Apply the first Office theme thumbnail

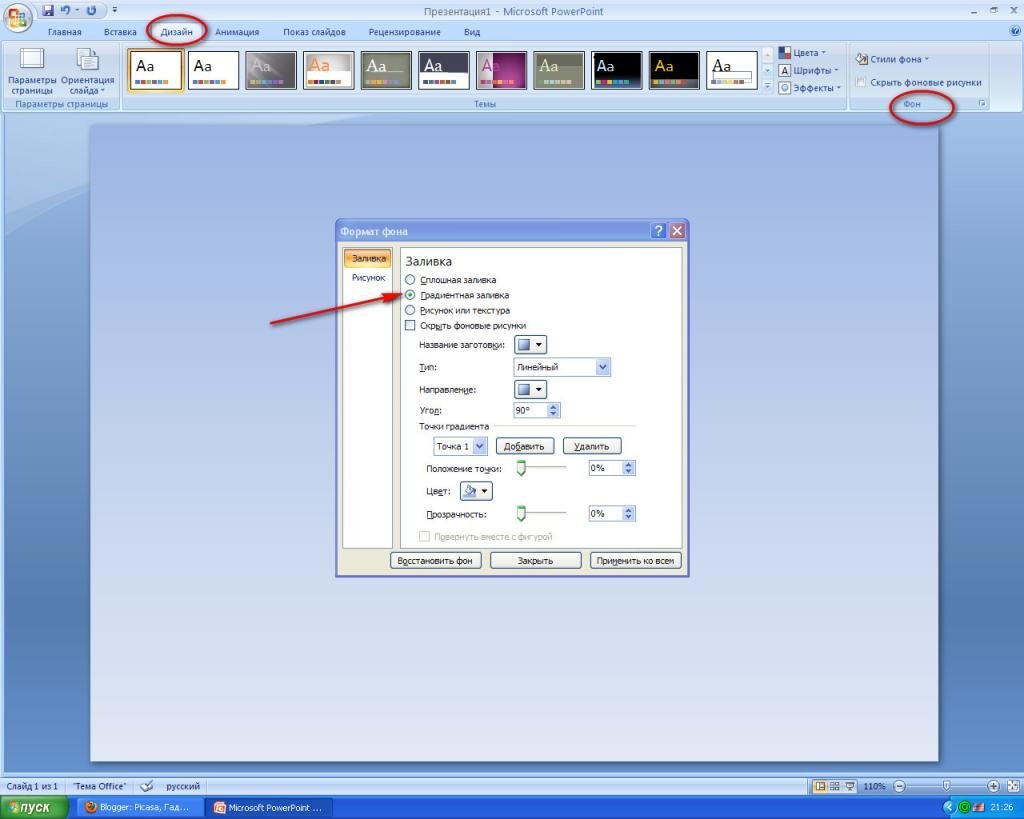pos(156,71)
